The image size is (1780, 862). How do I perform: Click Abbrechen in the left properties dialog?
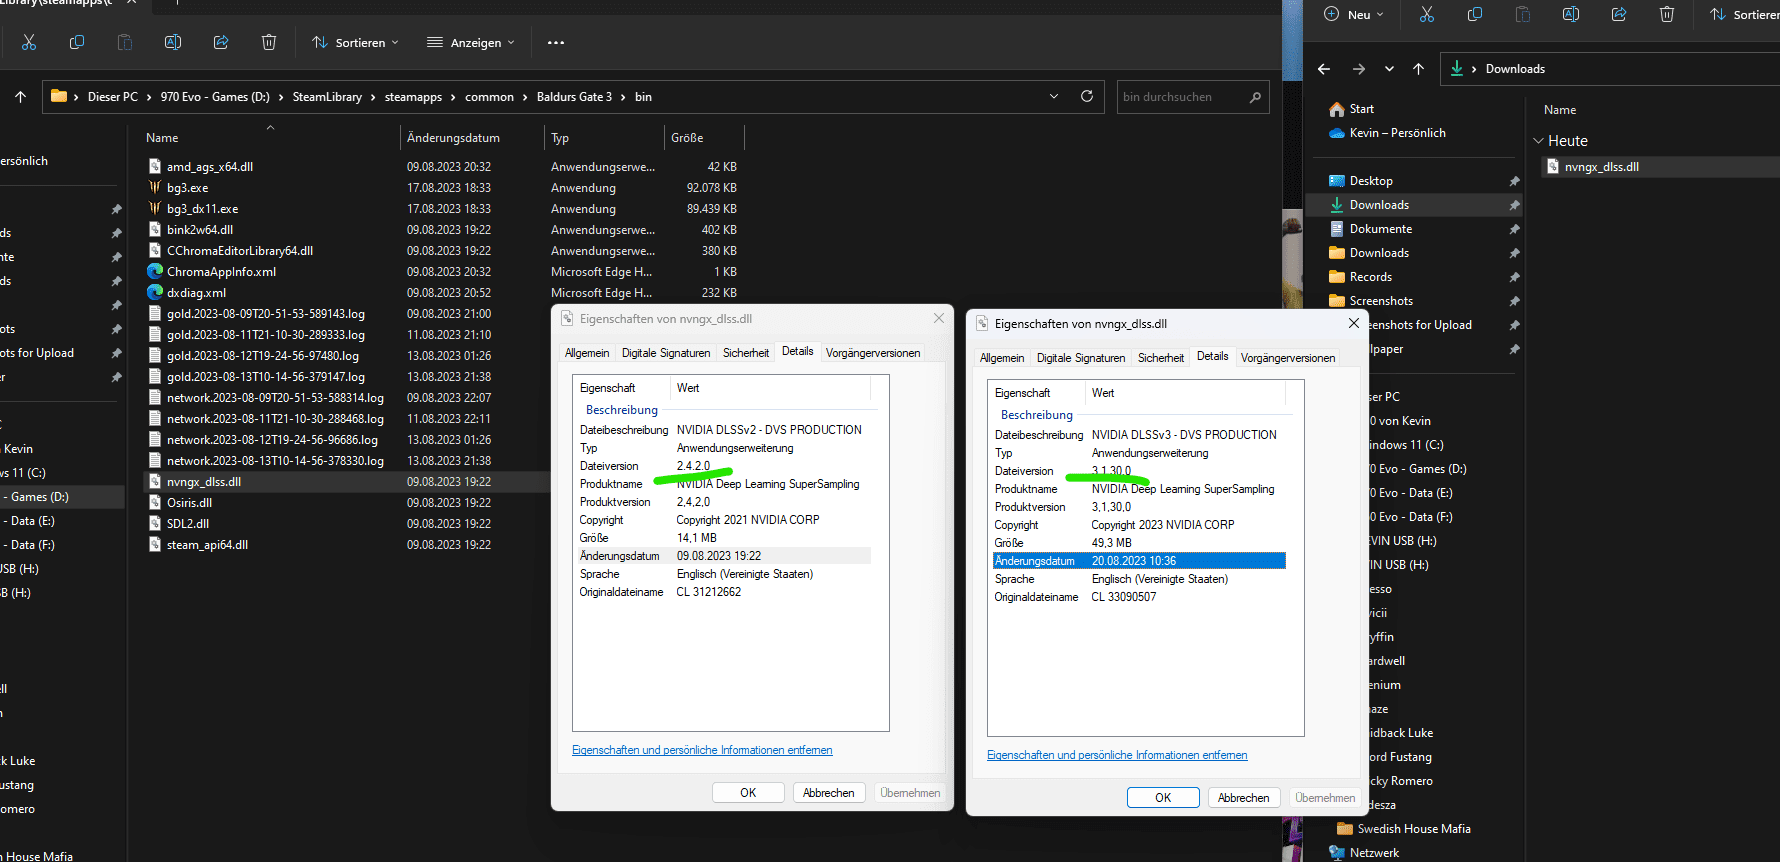pos(829,793)
